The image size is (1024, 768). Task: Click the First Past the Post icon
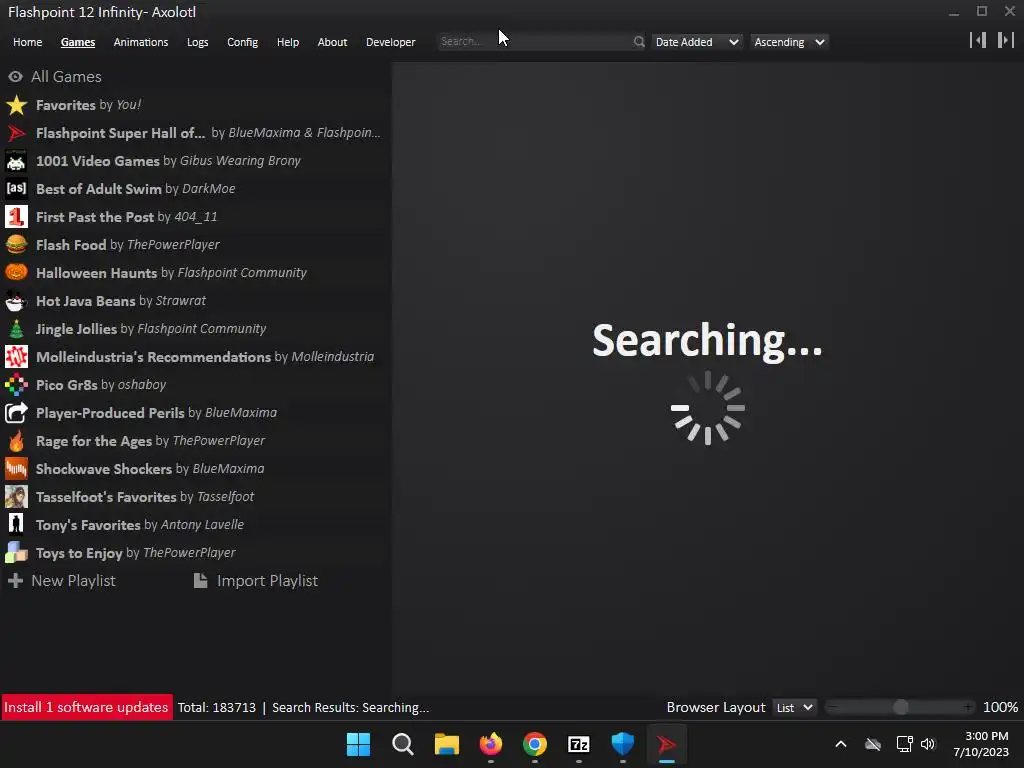tap(16, 217)
